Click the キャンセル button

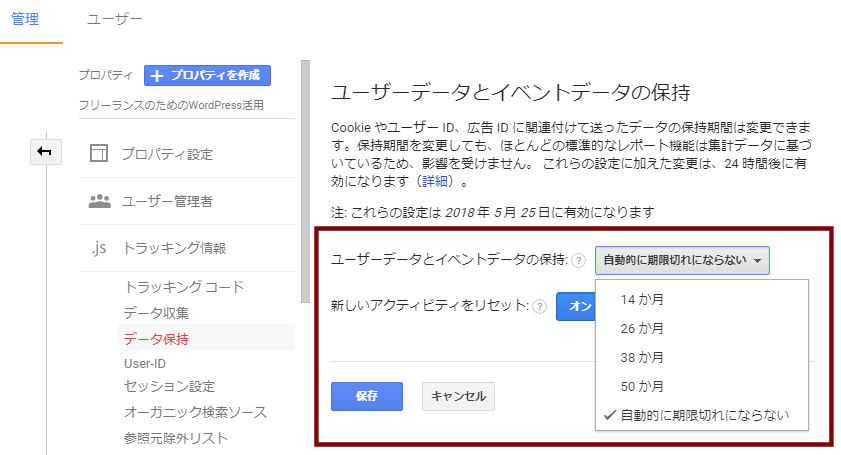coord(458,396)
